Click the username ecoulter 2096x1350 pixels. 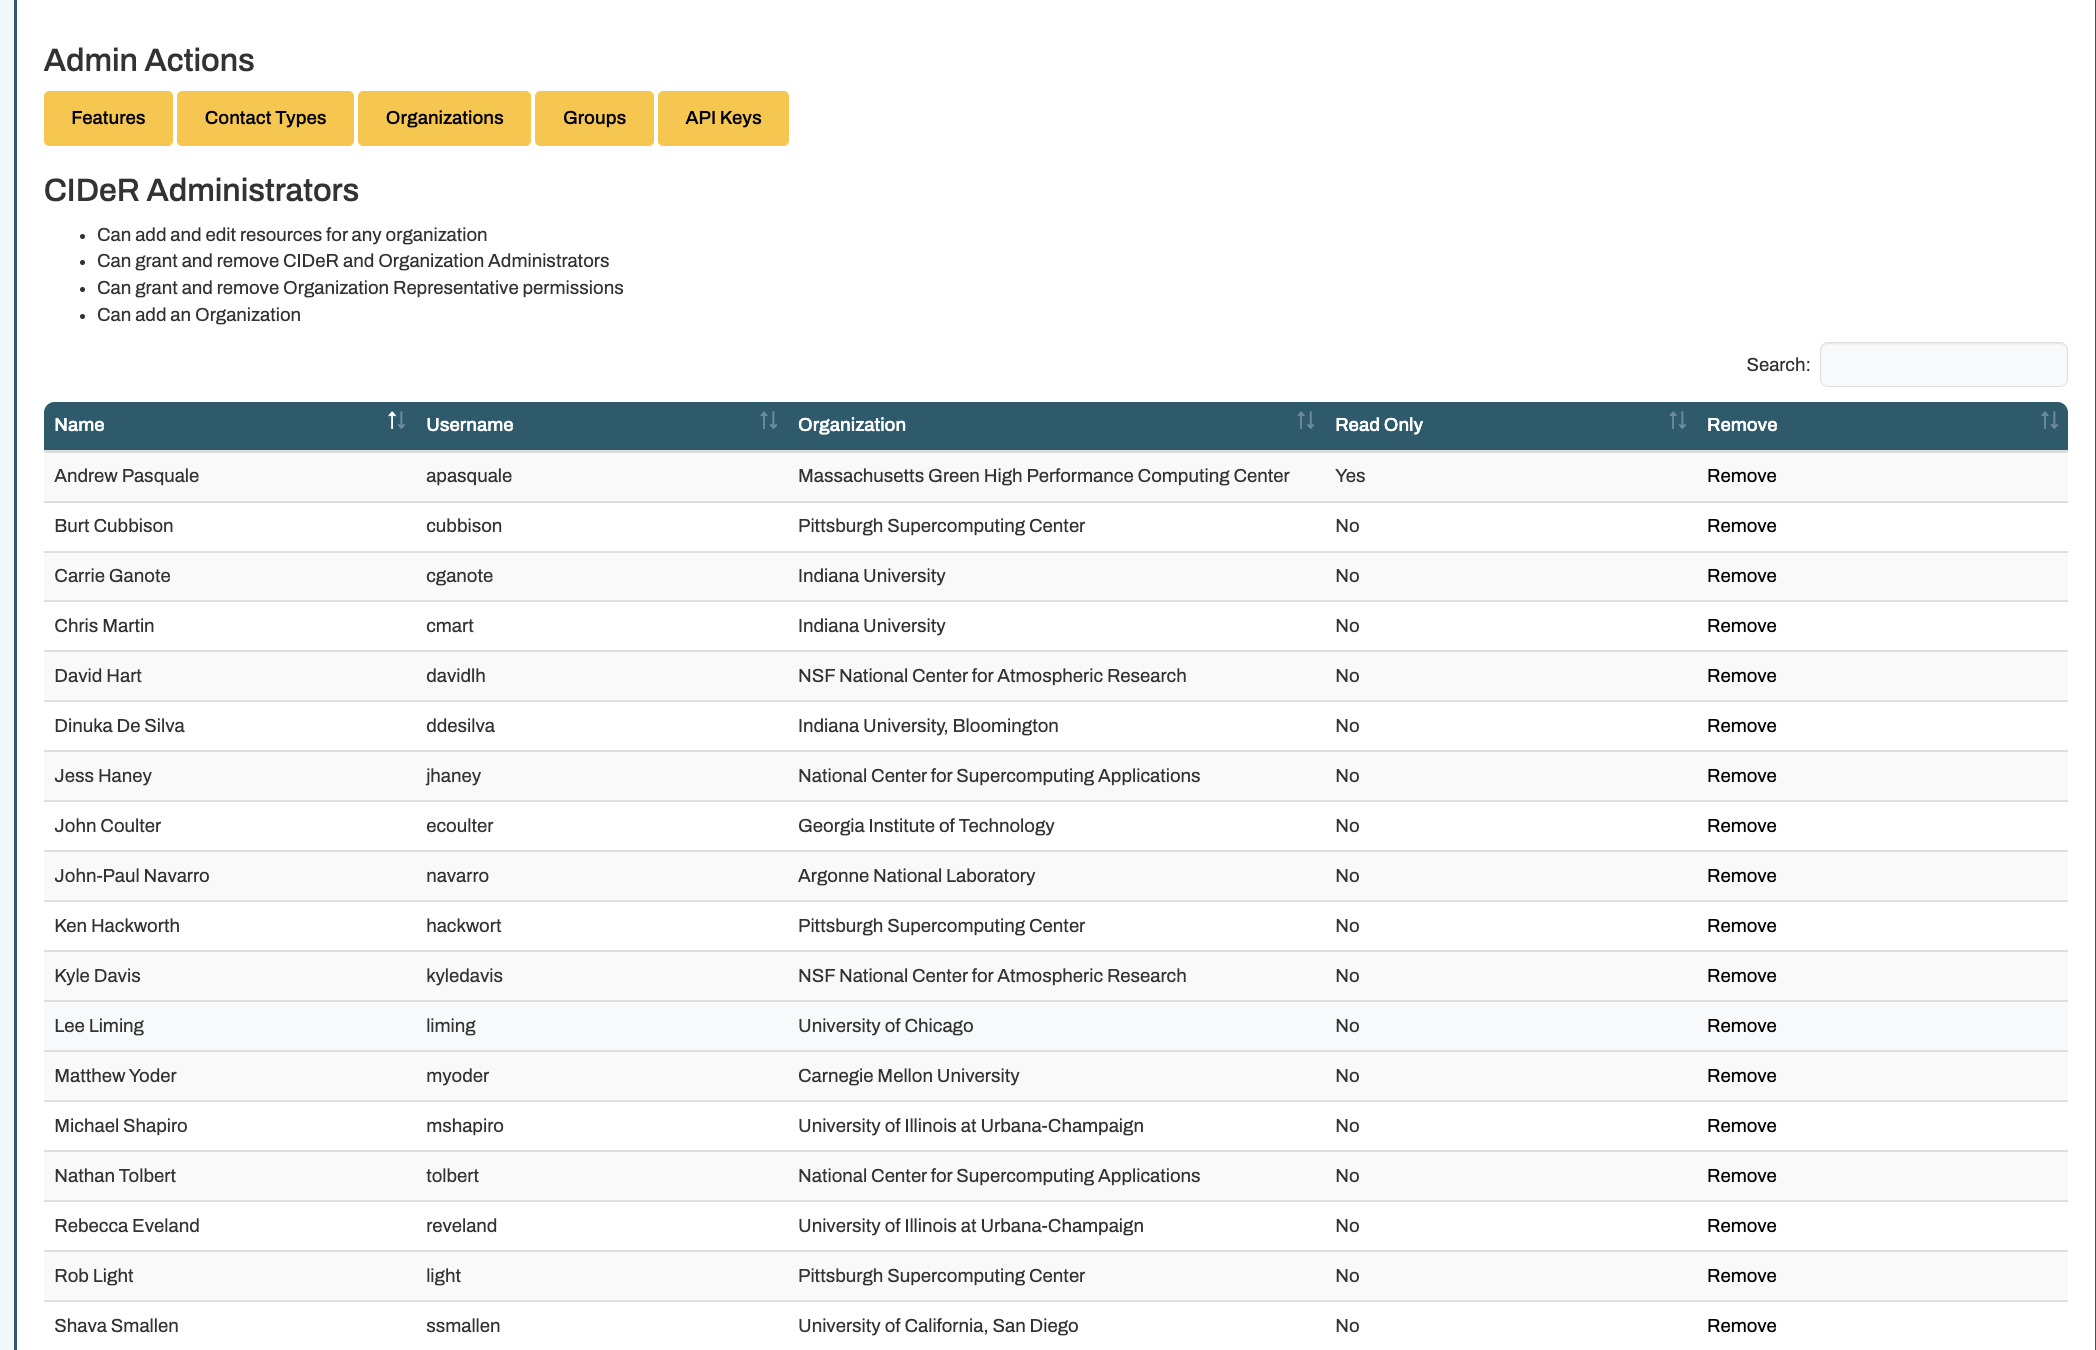(x=459, y=826)
